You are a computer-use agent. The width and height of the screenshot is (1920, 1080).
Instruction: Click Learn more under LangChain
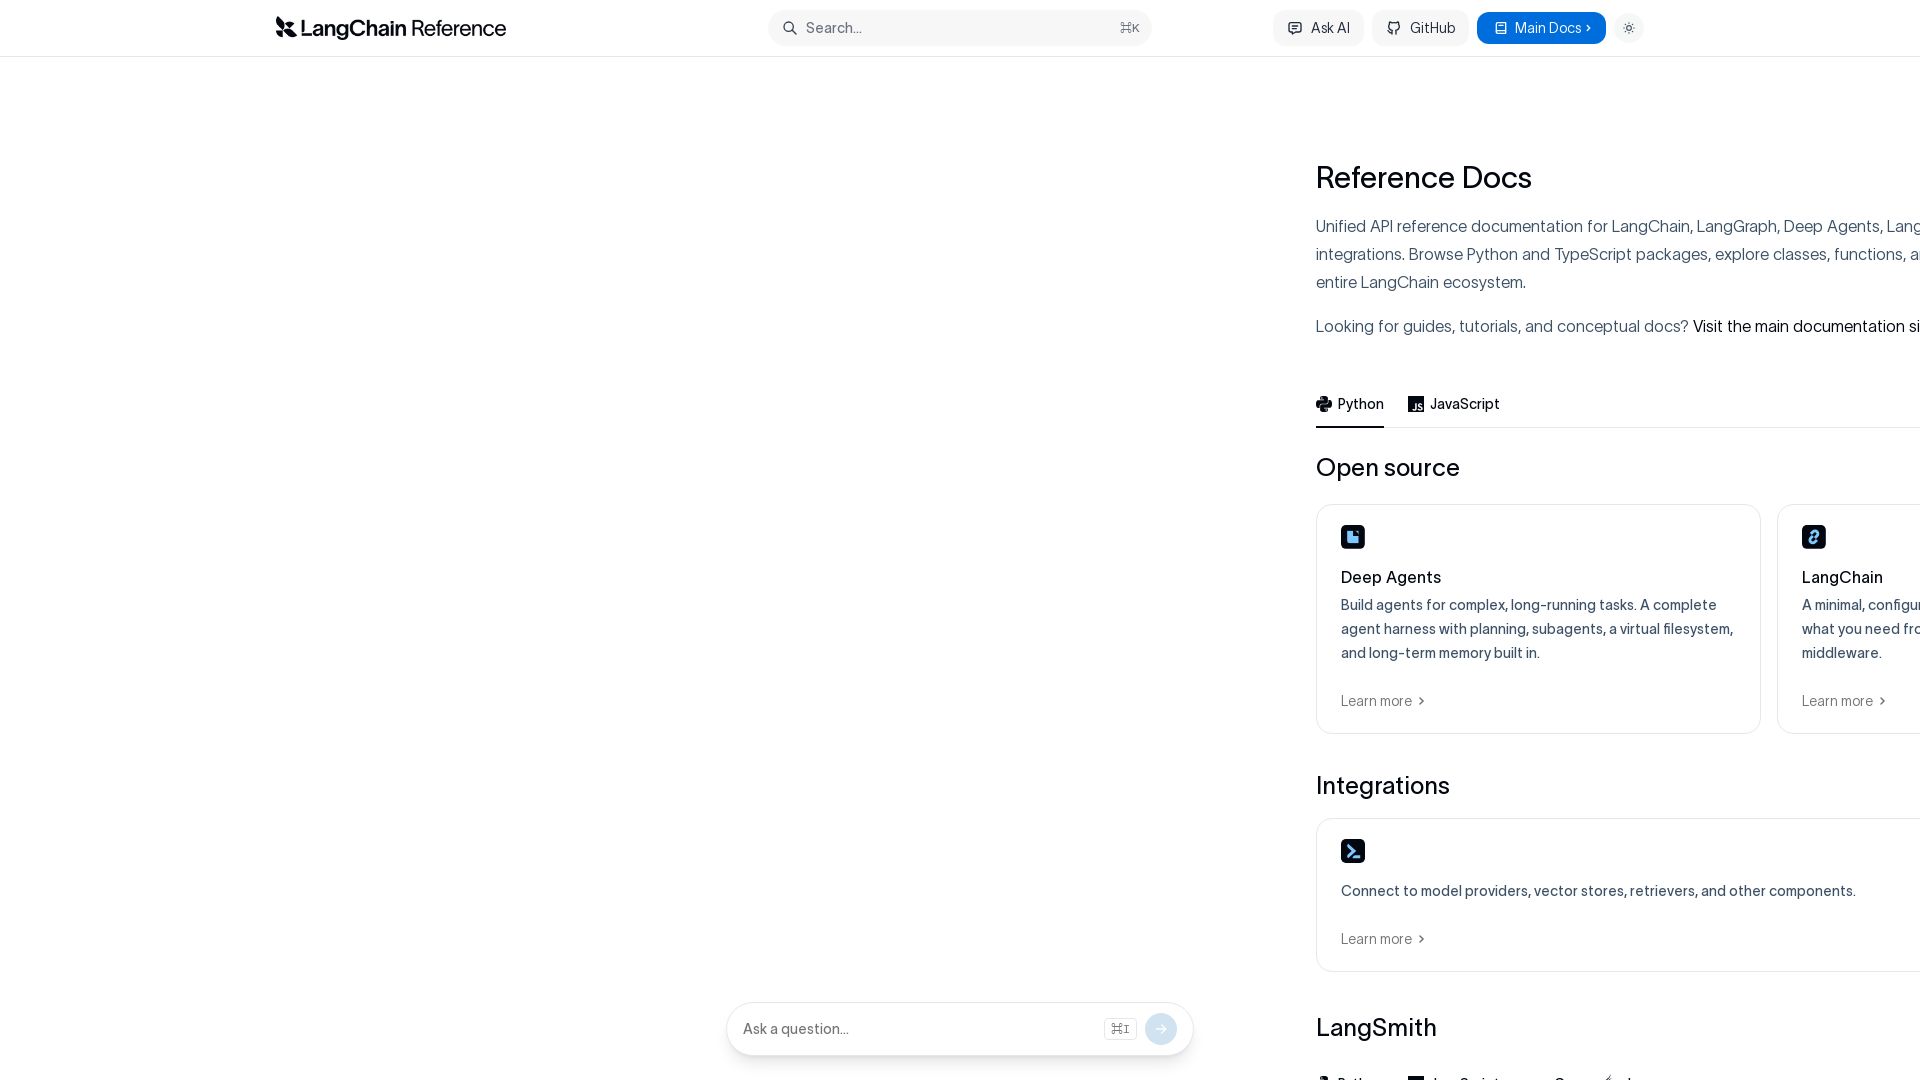[x=1844, y=701]
